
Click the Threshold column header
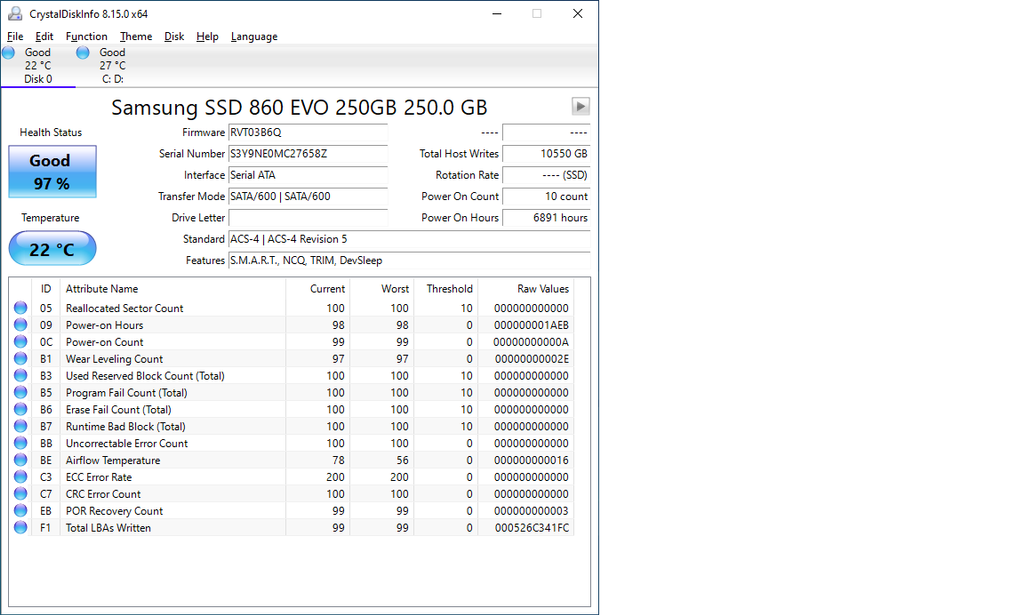[445, 289]
